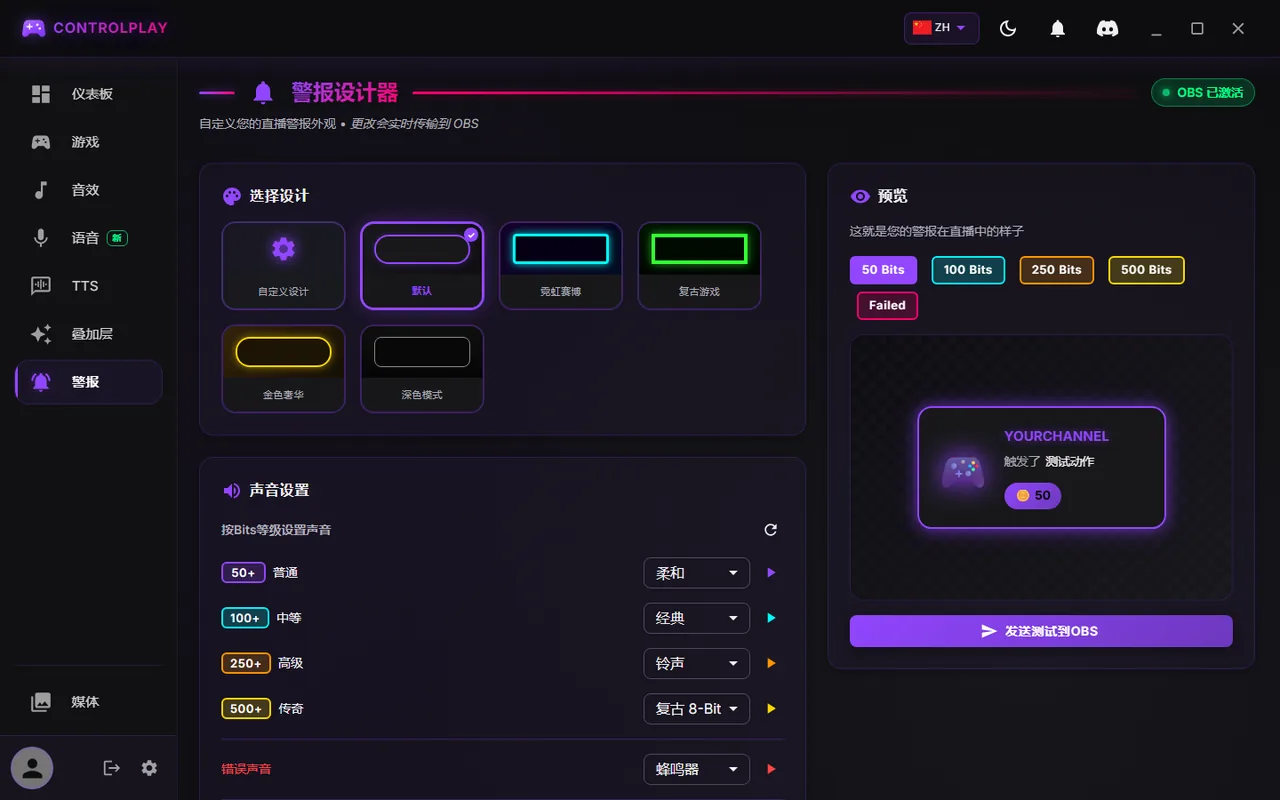This screenshot has height=800, width=1280.
Task: Click the OBS 已激活 status badge
Action: tap(1203, 93)
